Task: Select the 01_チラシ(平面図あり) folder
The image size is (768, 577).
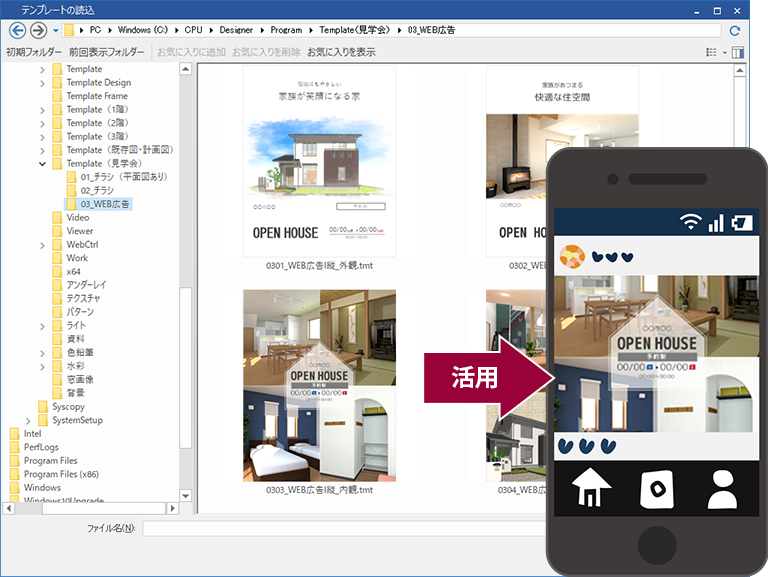Action: [x=117, y=176]
